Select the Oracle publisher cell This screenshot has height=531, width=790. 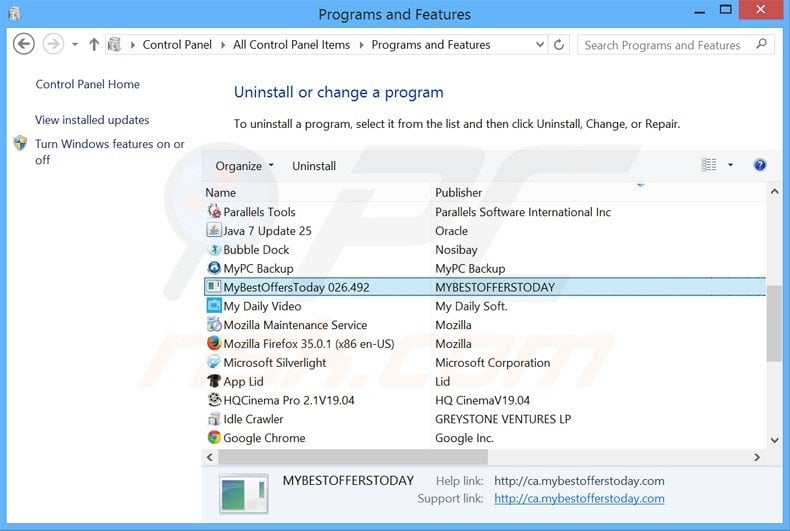[451, 231]
